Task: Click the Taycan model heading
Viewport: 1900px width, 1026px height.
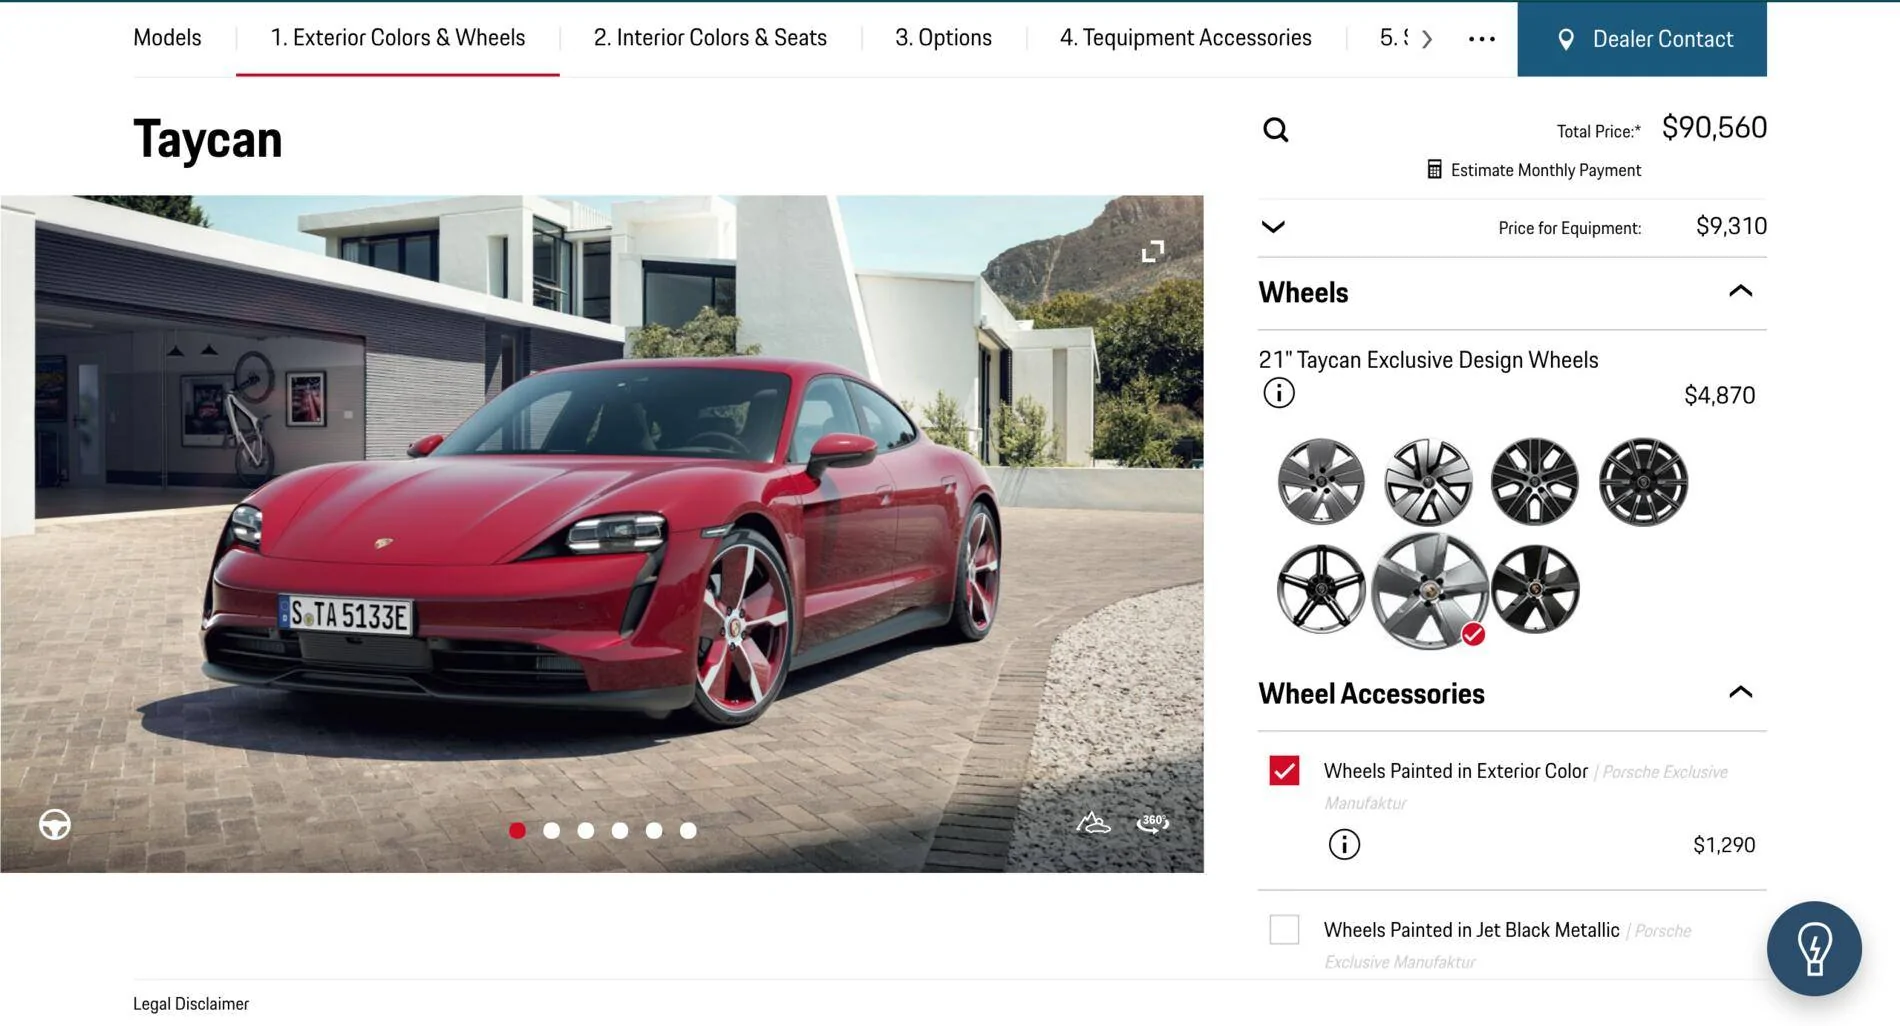Action: pos(207,139)
